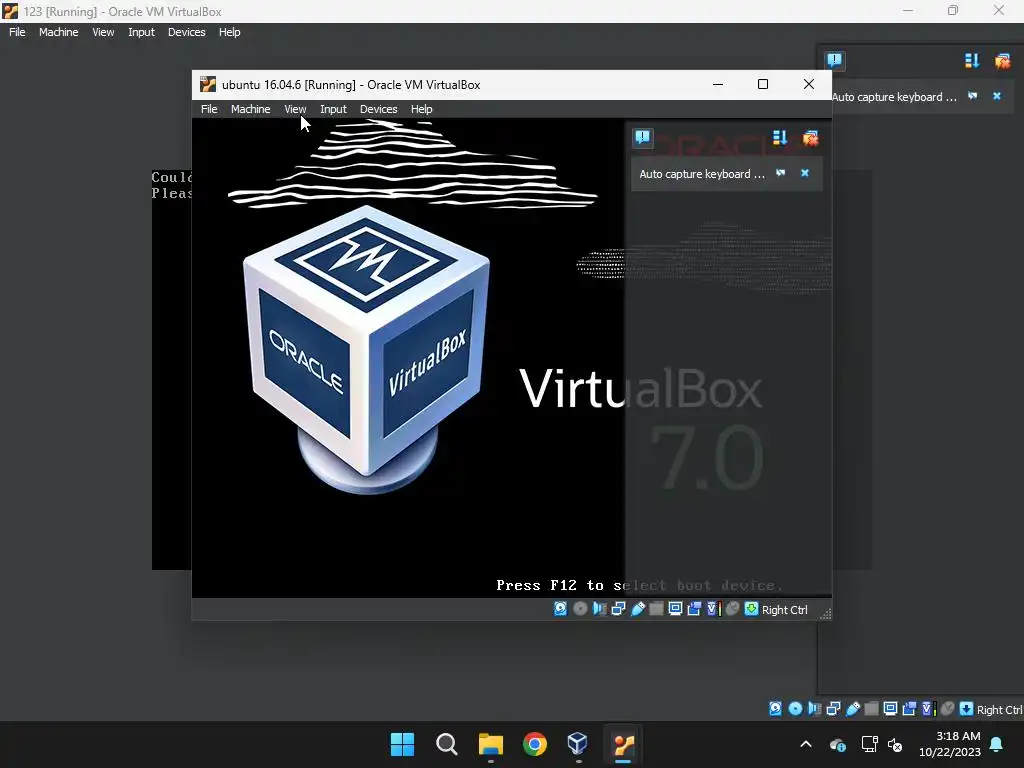The width and height of the screenshot is (1024, 768).
Task: Click hard disk indicator in 123 VM status bar
Action: pyautogui.click(x=775, y=709)
